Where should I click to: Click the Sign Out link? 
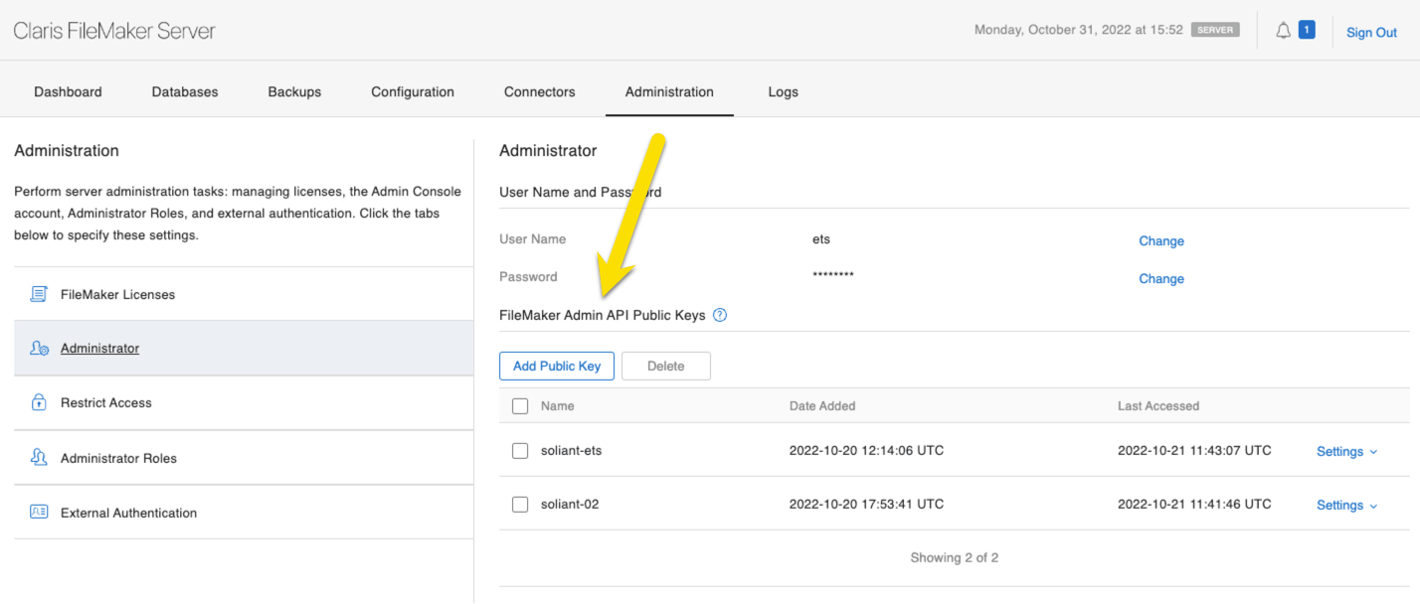[x=1371, y=32]
